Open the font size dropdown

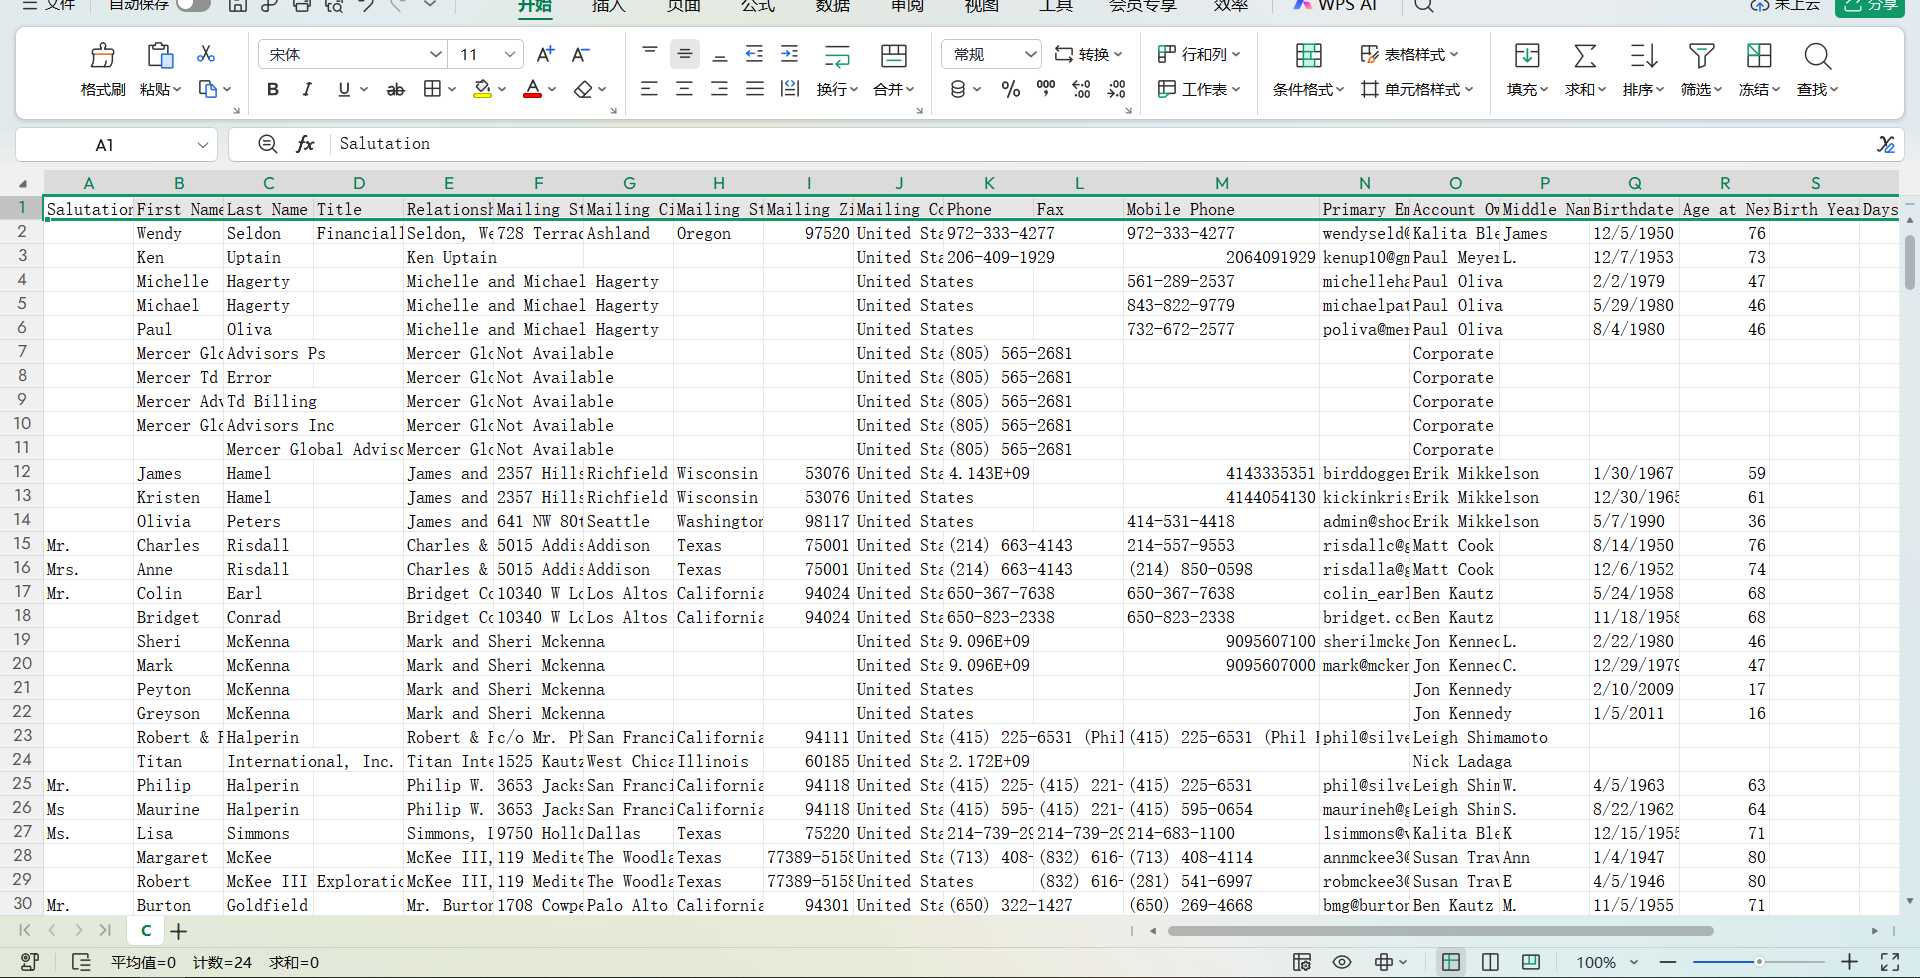(x=510, y=54)
